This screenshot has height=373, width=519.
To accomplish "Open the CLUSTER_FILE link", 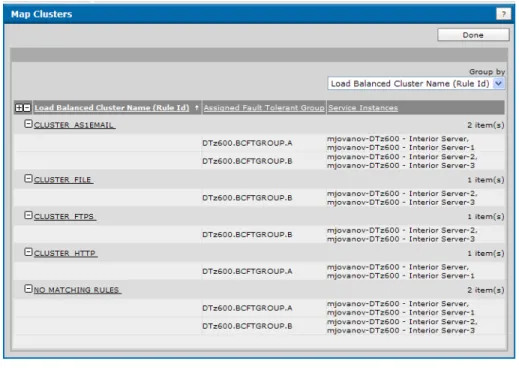I will (x=63, y=180).
